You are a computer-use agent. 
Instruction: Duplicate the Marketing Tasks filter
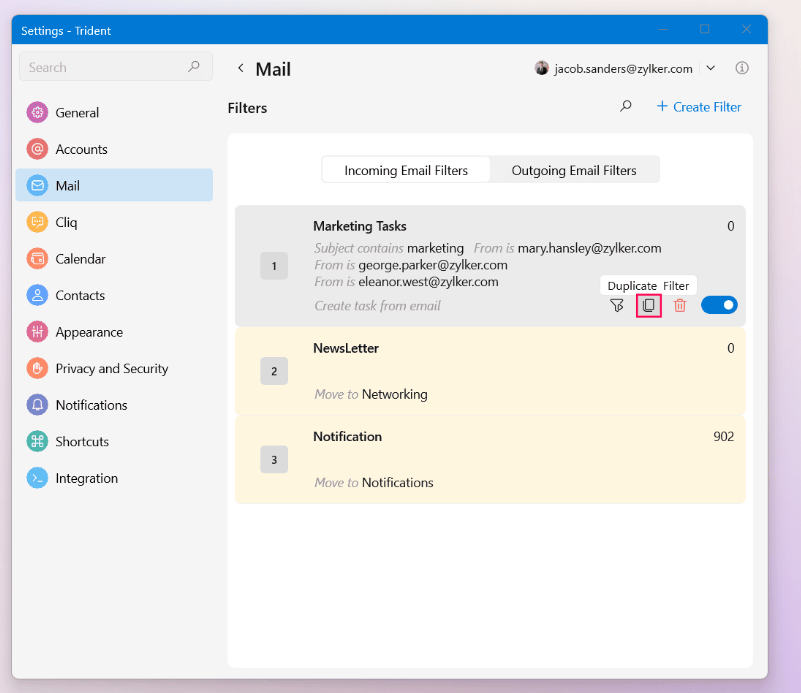[x=649, y=305]
